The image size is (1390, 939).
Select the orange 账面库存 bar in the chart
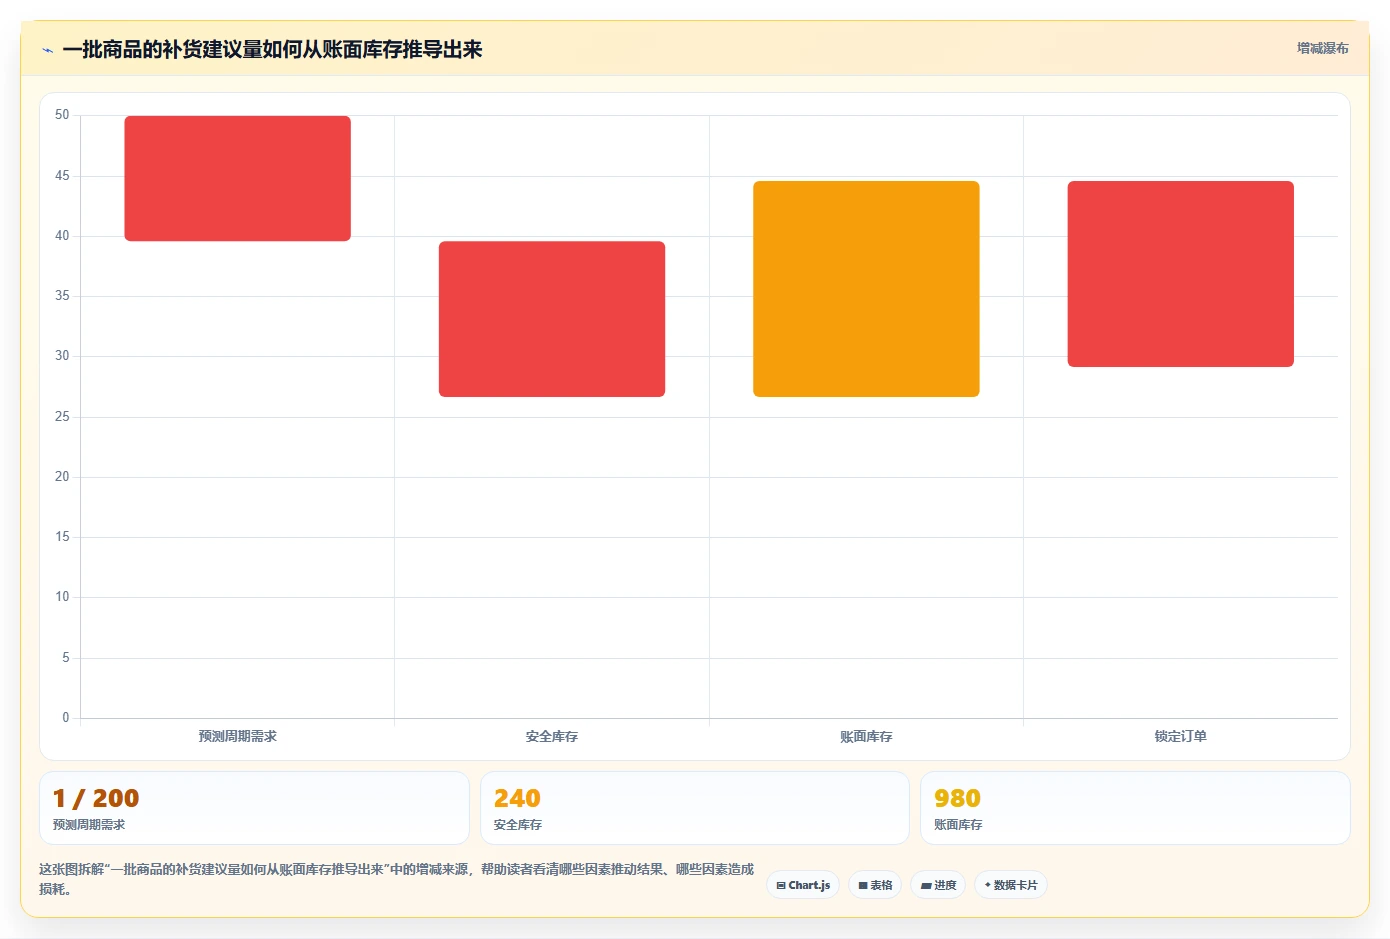tap(866, 289)
